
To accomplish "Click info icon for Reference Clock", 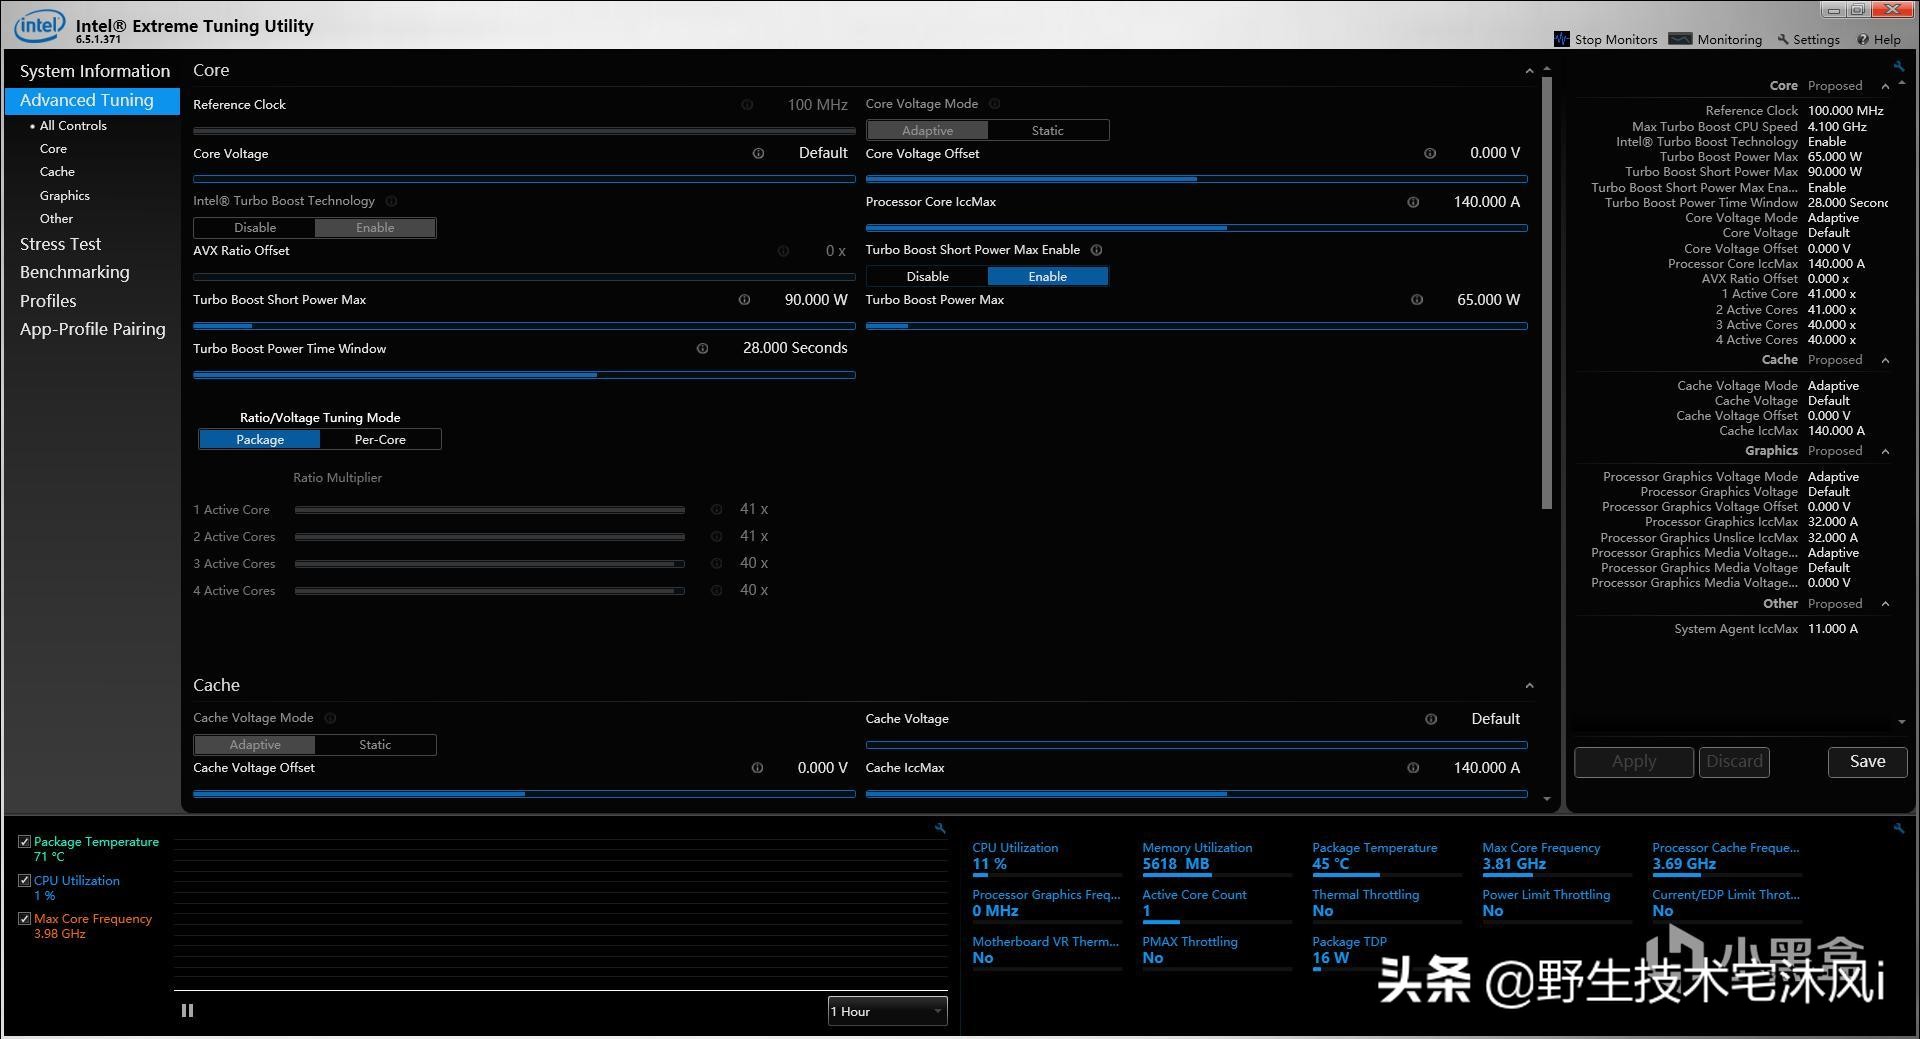I will (x=747, y=105).
